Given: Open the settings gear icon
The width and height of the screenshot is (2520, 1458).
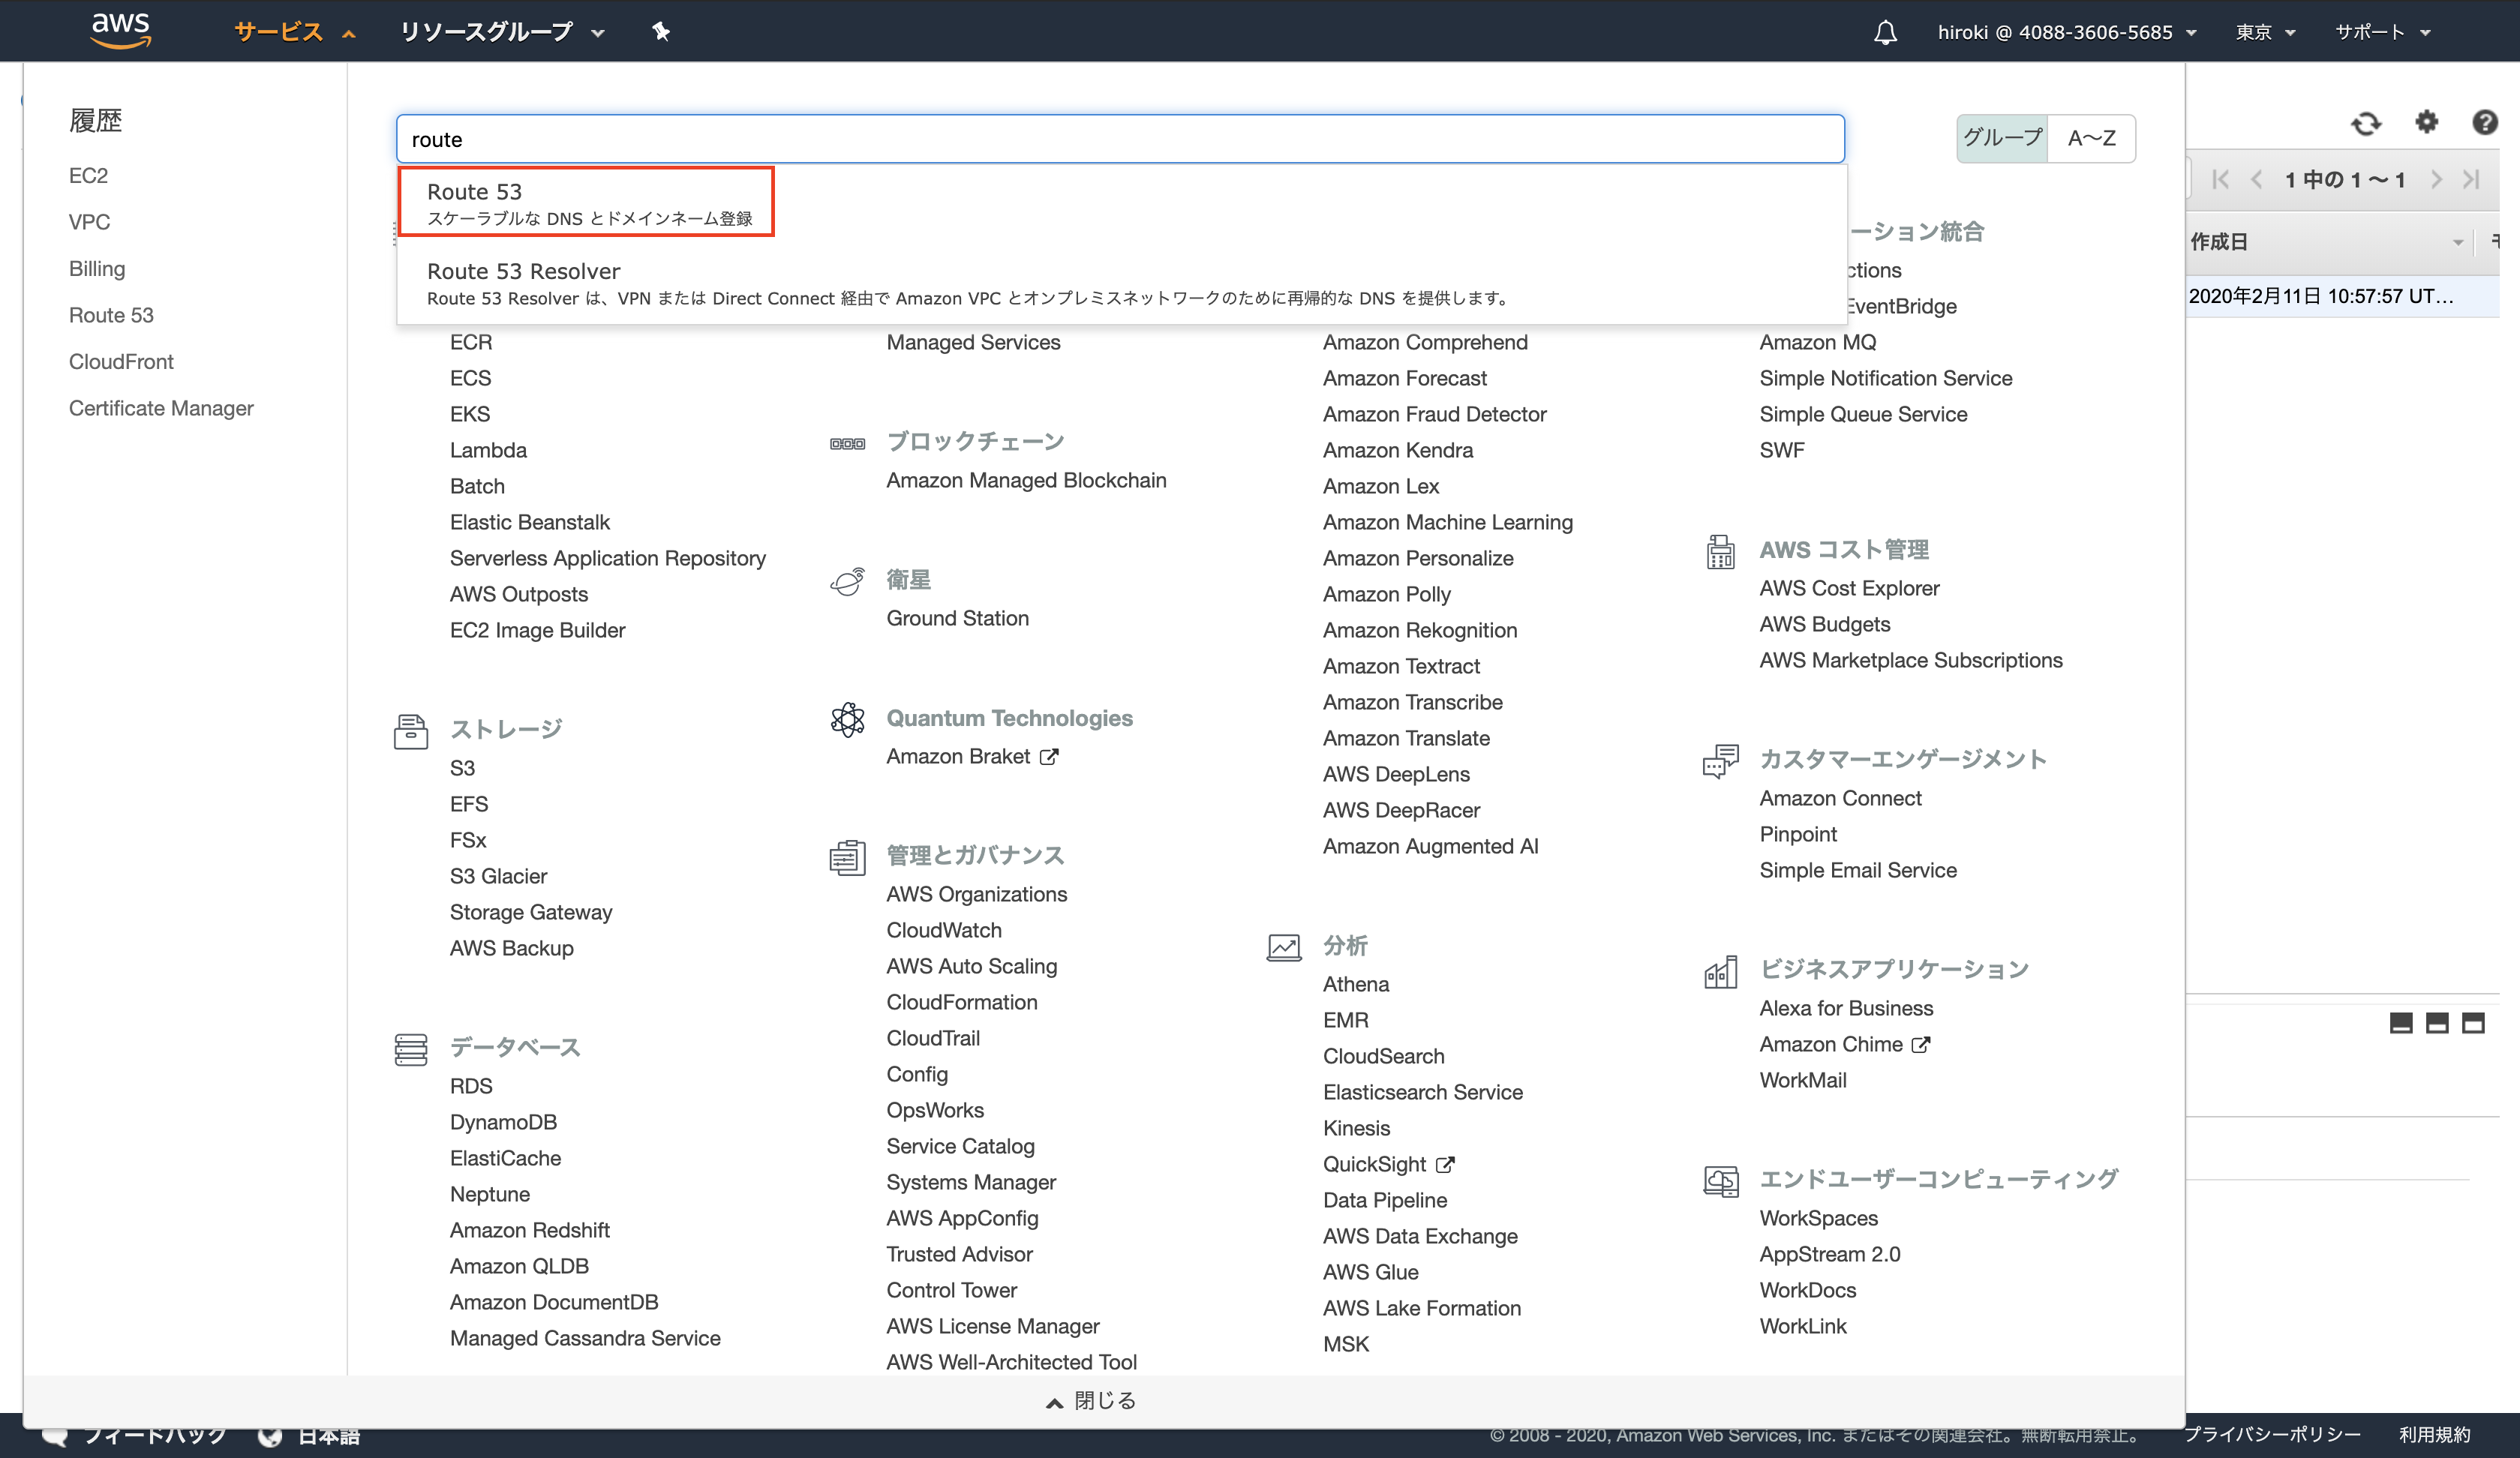Looking at the screenshot, I should [2426, 122].
